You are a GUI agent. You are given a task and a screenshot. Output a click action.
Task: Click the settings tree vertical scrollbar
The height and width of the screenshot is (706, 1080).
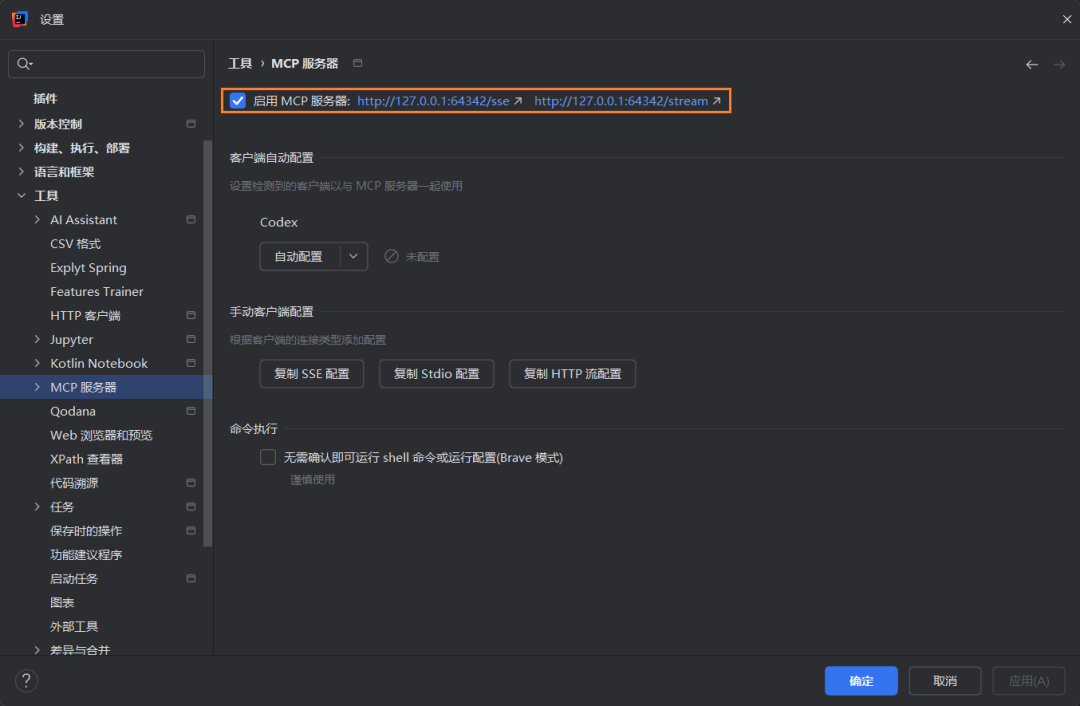(207, 343)
